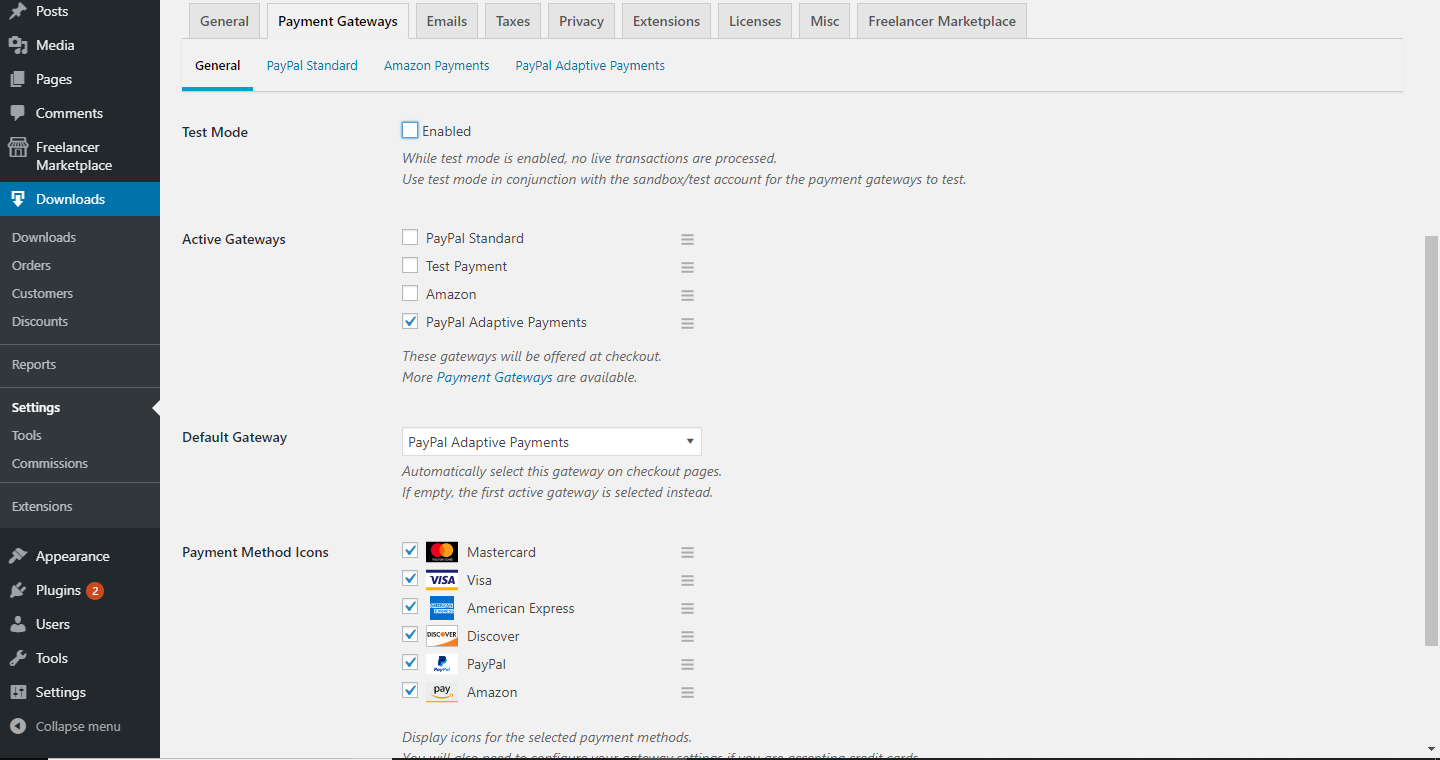Click the Discover card logo

tap(442, 636)
